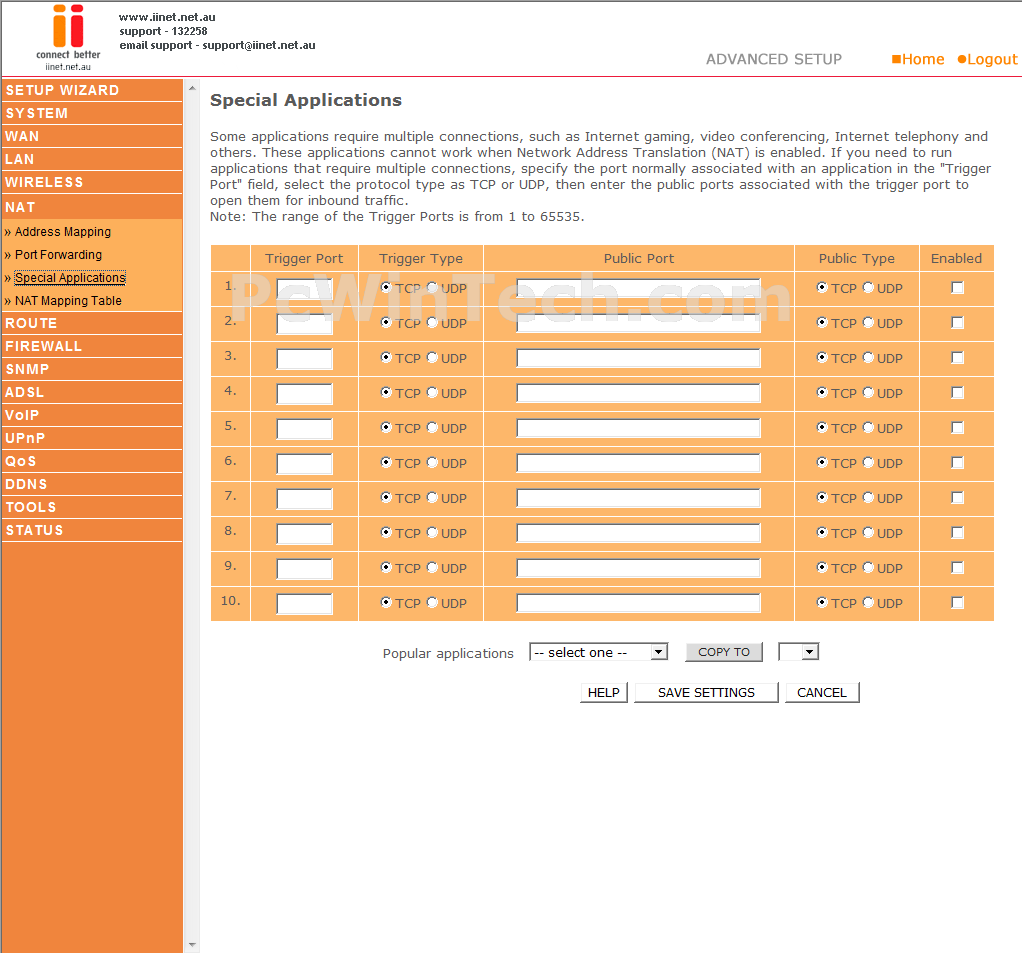Click the Public Port field in row 7

point(639,498)
